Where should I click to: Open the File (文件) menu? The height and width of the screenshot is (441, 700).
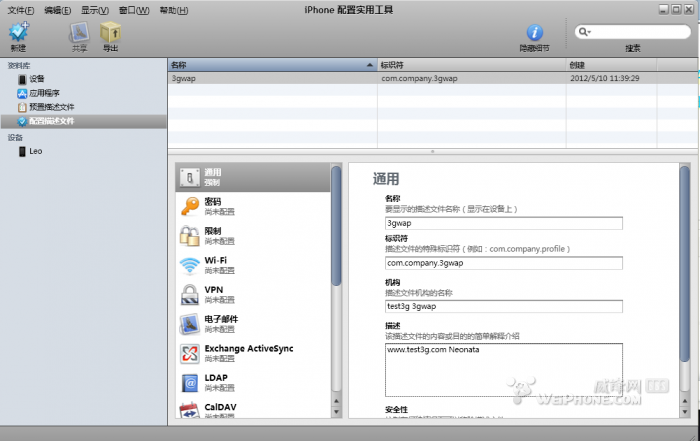point(21,10)
